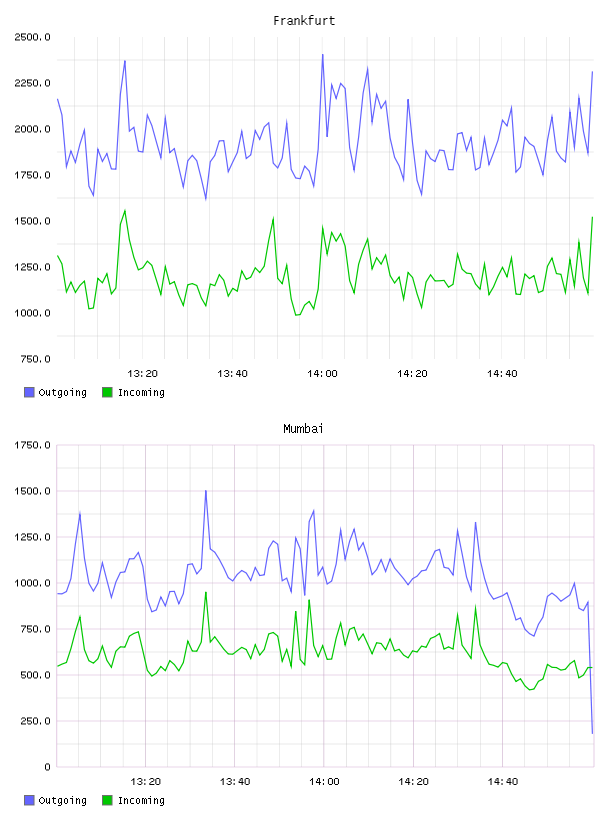Click the 1500.0 y-axis label in Mumbai chart

pyautogui.click(x=32, y=491)
